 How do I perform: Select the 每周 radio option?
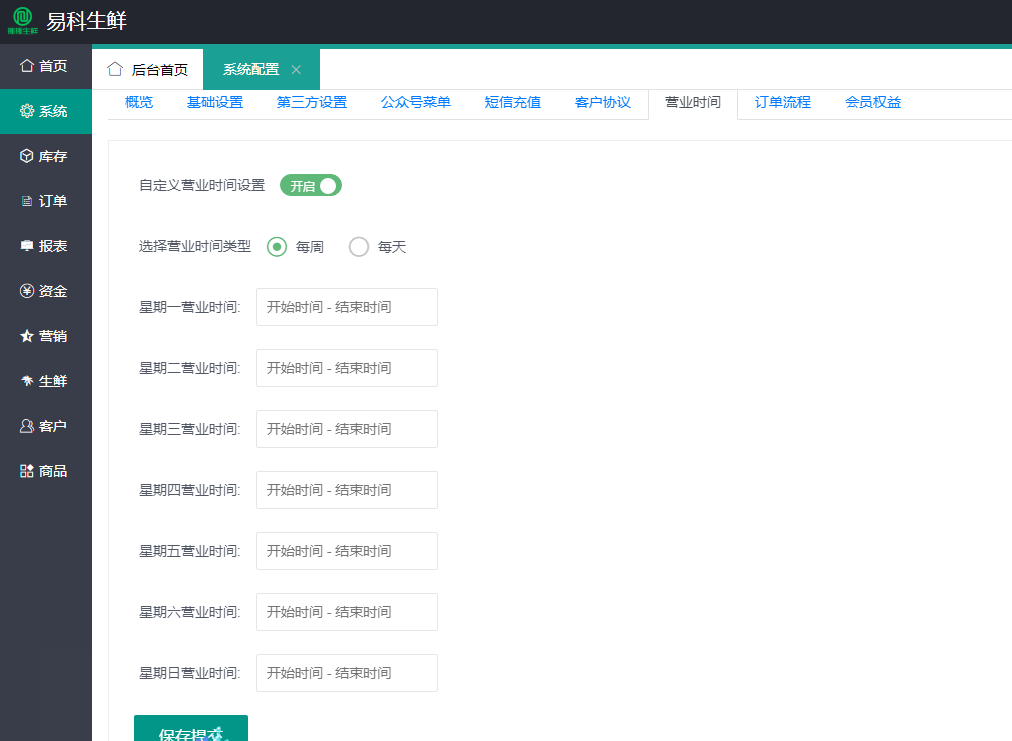[277, 247]
